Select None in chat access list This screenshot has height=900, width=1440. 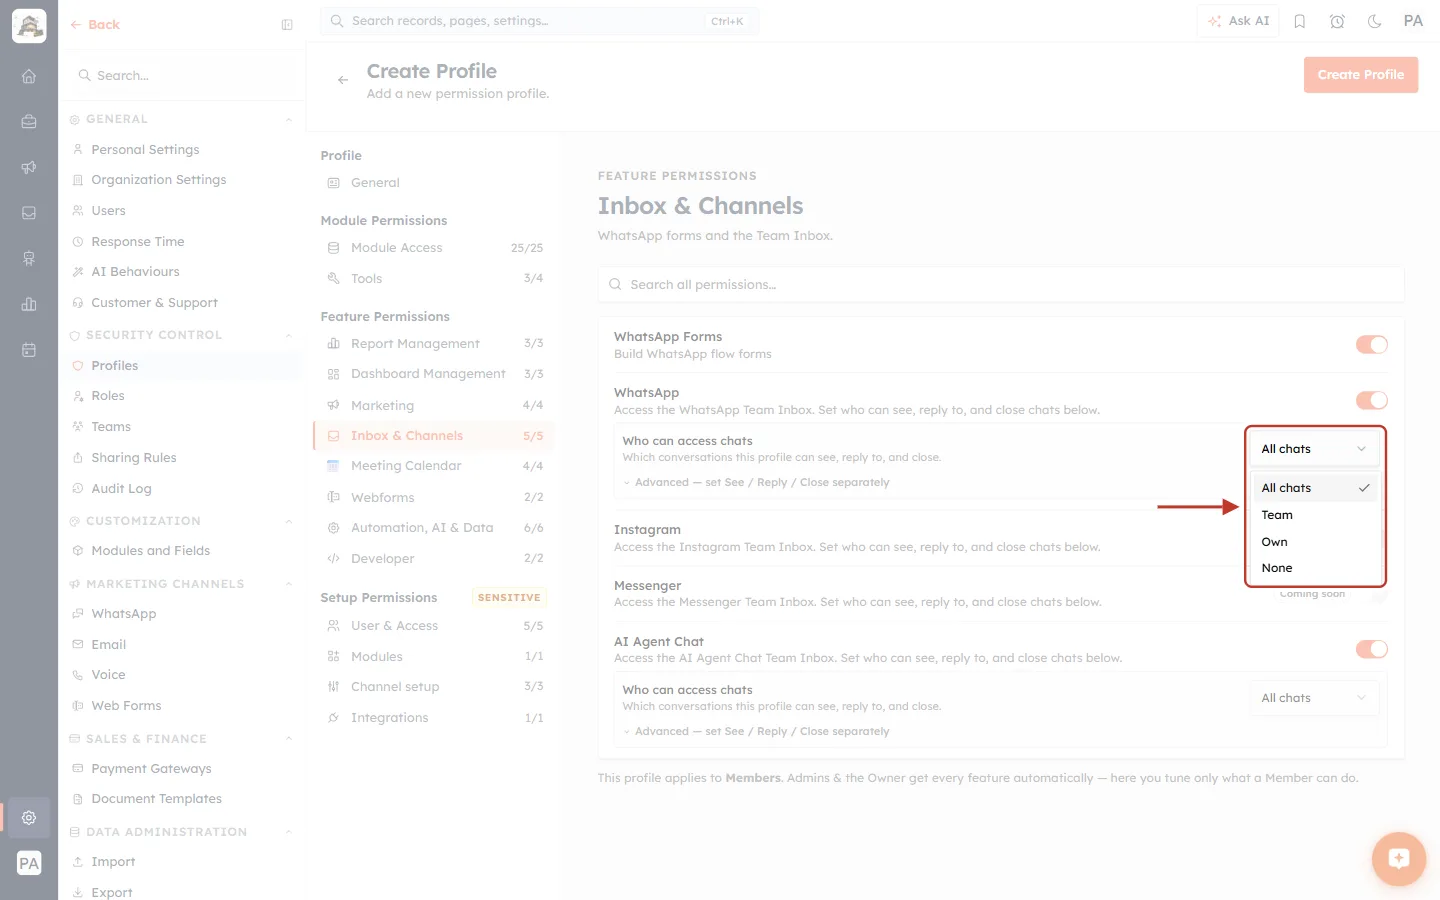1314,568
